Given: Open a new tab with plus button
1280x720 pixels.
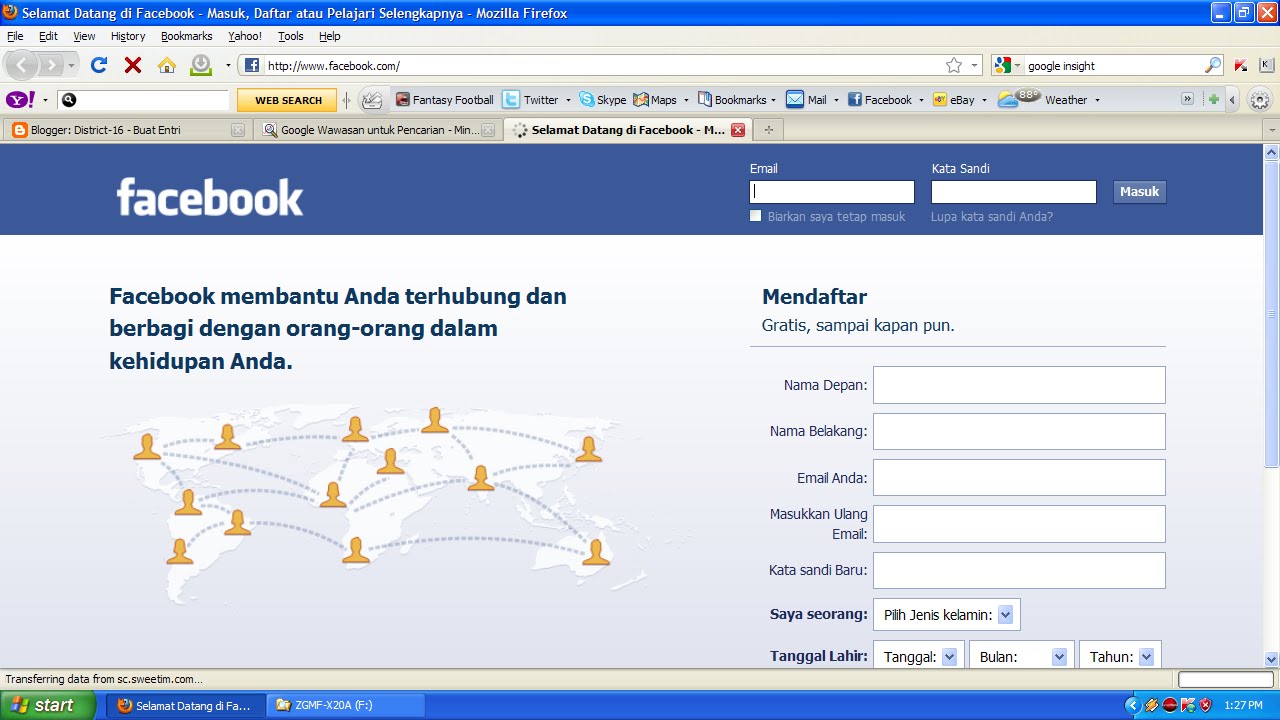Looking at the screenshot, I should 768,130.
